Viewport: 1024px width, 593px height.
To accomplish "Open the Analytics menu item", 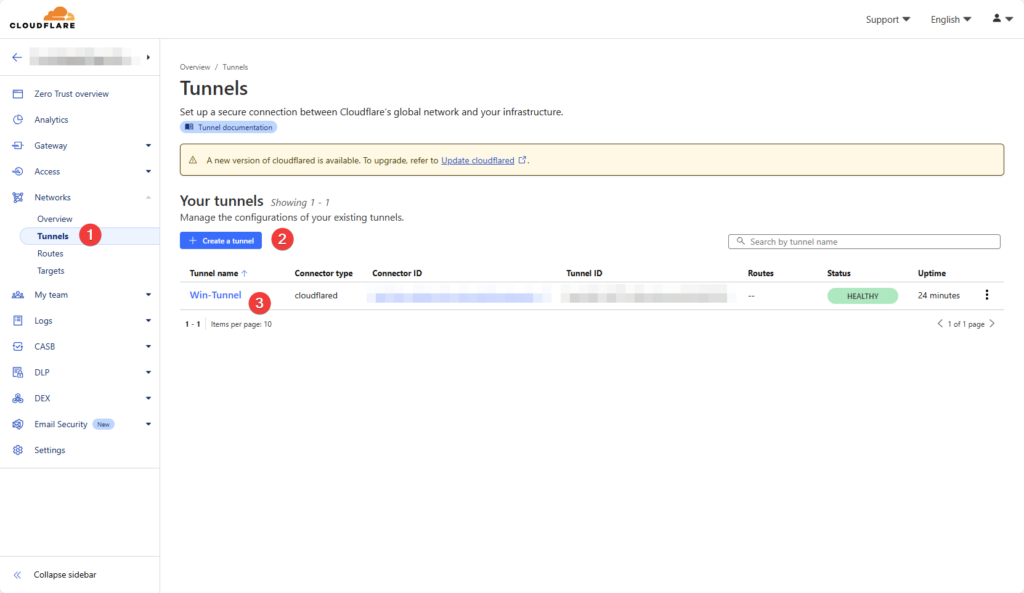I will click(51, 120).
